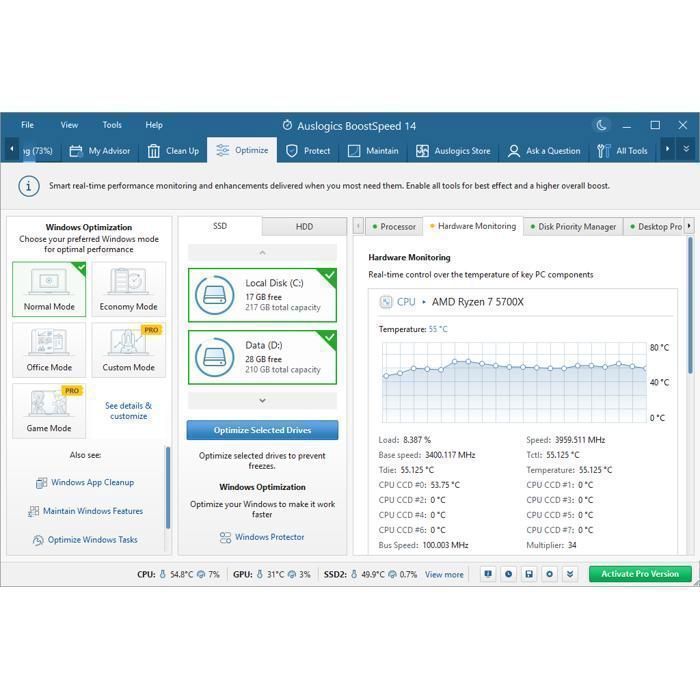Open the Tools menu
The width and height of the screenshot is (700, 700).
(112, 125)
